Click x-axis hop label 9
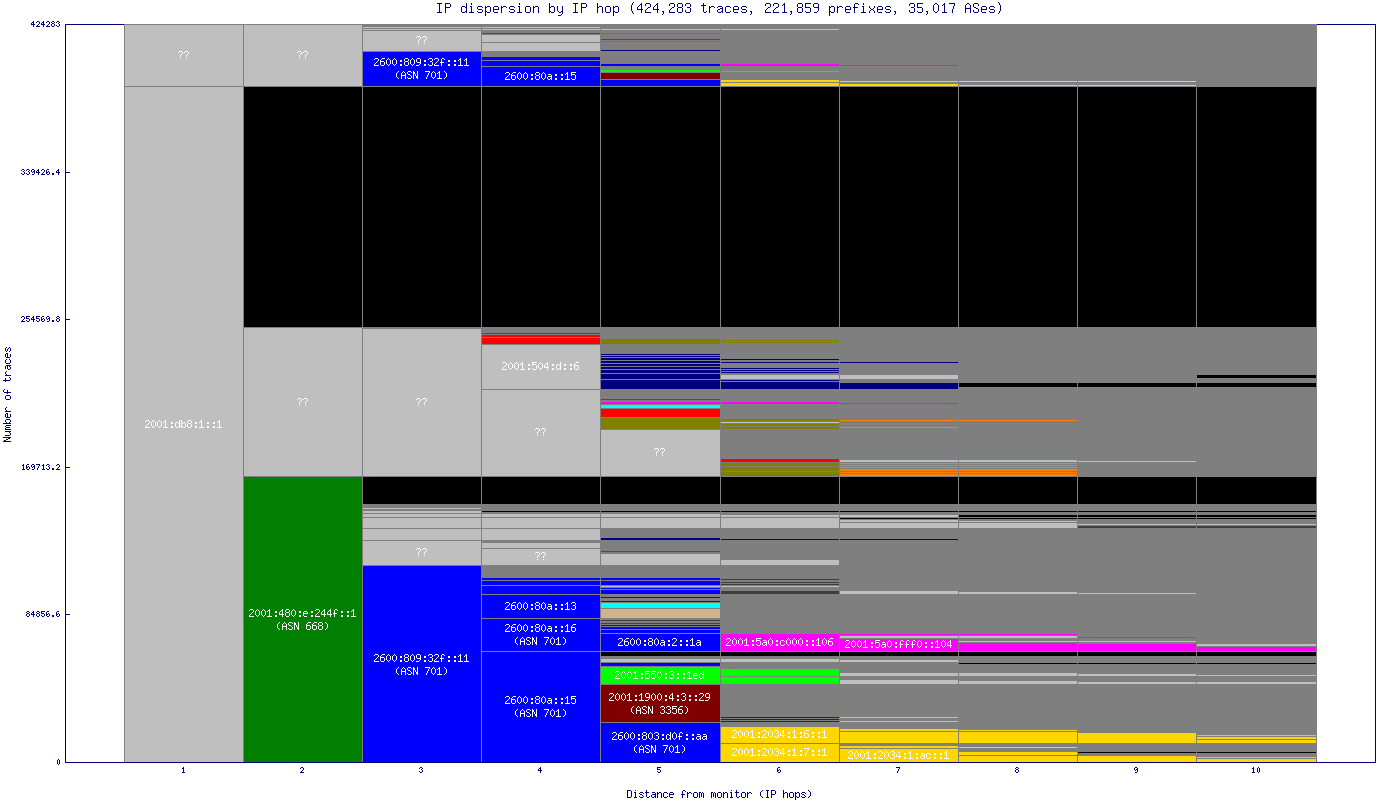The image size is (1376, 800). (1137, 771)
